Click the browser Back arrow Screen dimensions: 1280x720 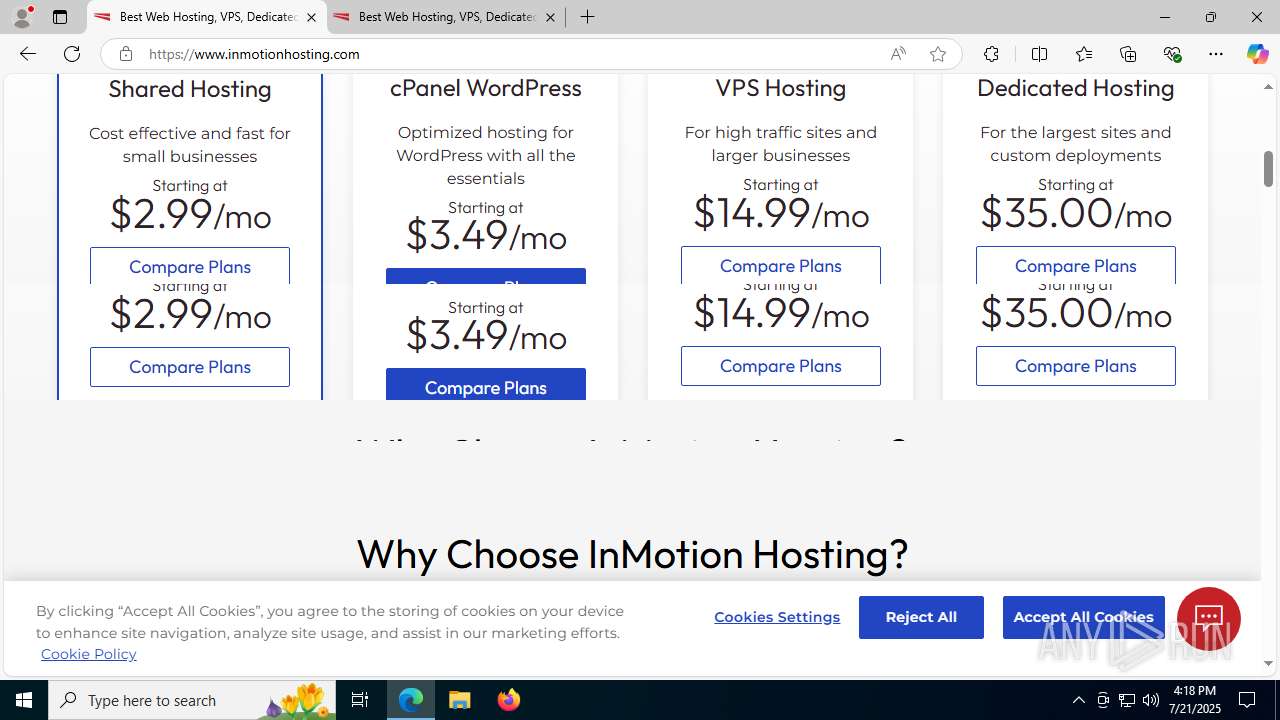click(x=27, y=54)
